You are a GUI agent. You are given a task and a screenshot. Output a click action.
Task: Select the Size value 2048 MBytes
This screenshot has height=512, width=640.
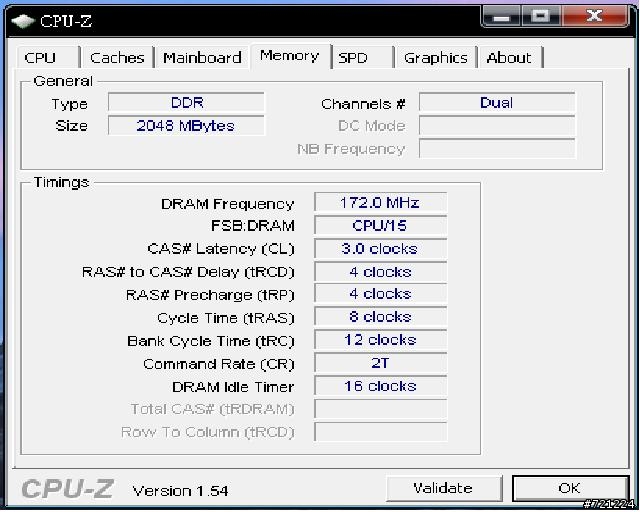pos(186,125)
